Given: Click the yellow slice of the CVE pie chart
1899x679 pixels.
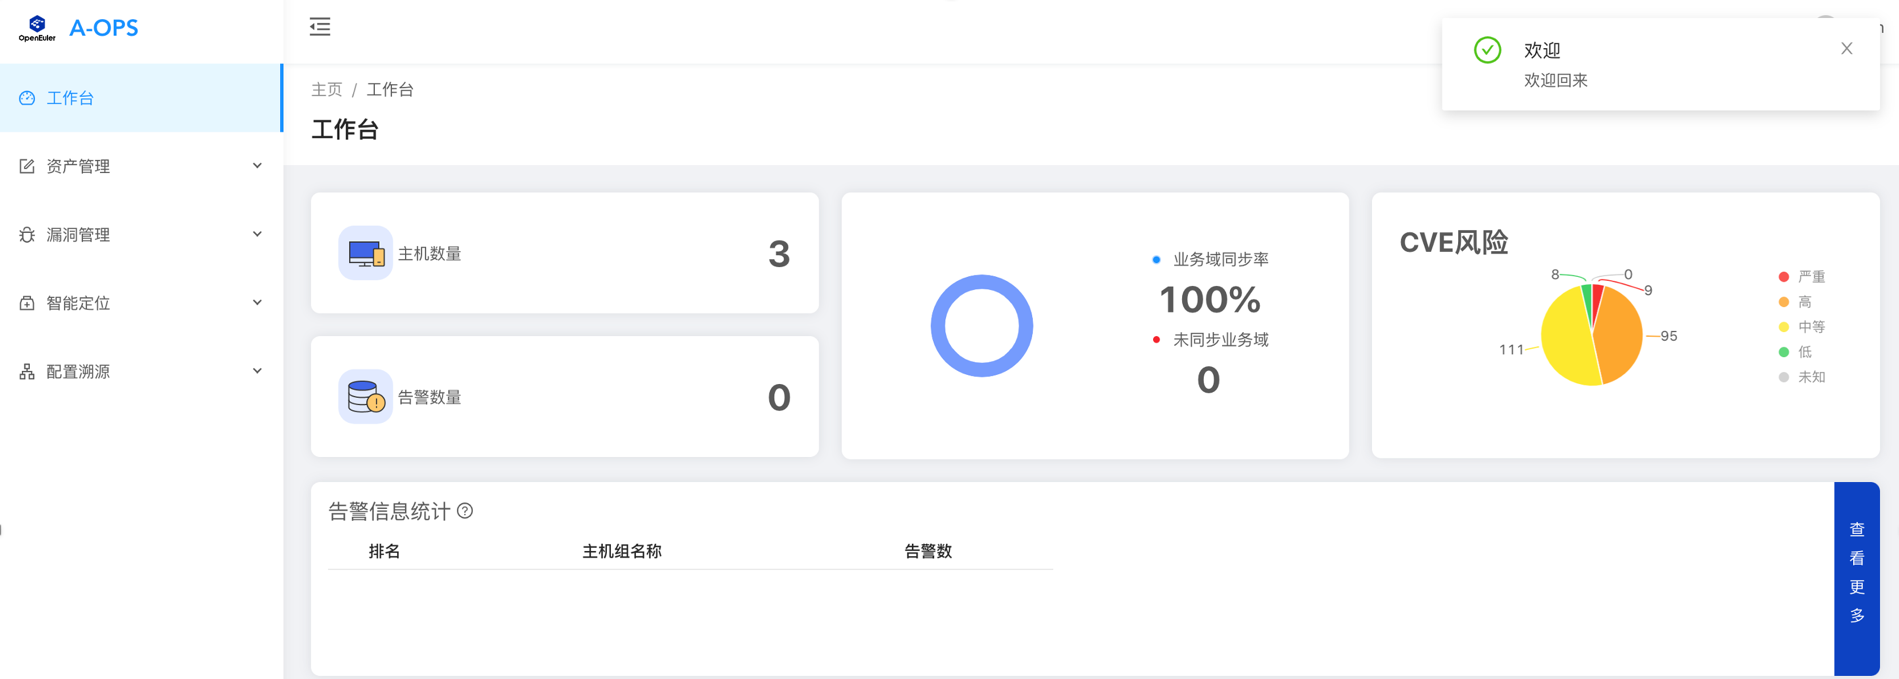Looking at the screenshot, I should point(1570,340).
